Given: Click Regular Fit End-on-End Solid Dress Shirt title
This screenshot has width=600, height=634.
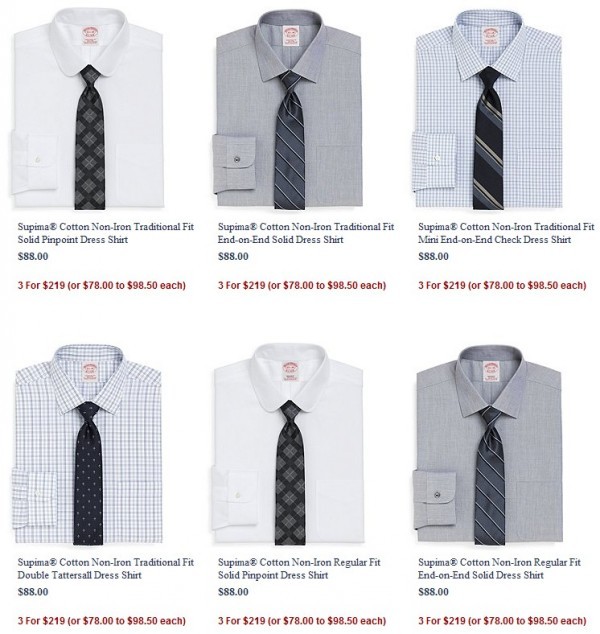Looking at the screenshot, I should (x=499, y=568).
